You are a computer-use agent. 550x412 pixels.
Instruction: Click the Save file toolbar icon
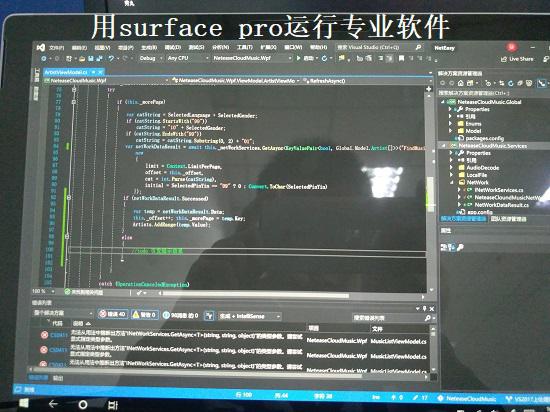[90, 59]
